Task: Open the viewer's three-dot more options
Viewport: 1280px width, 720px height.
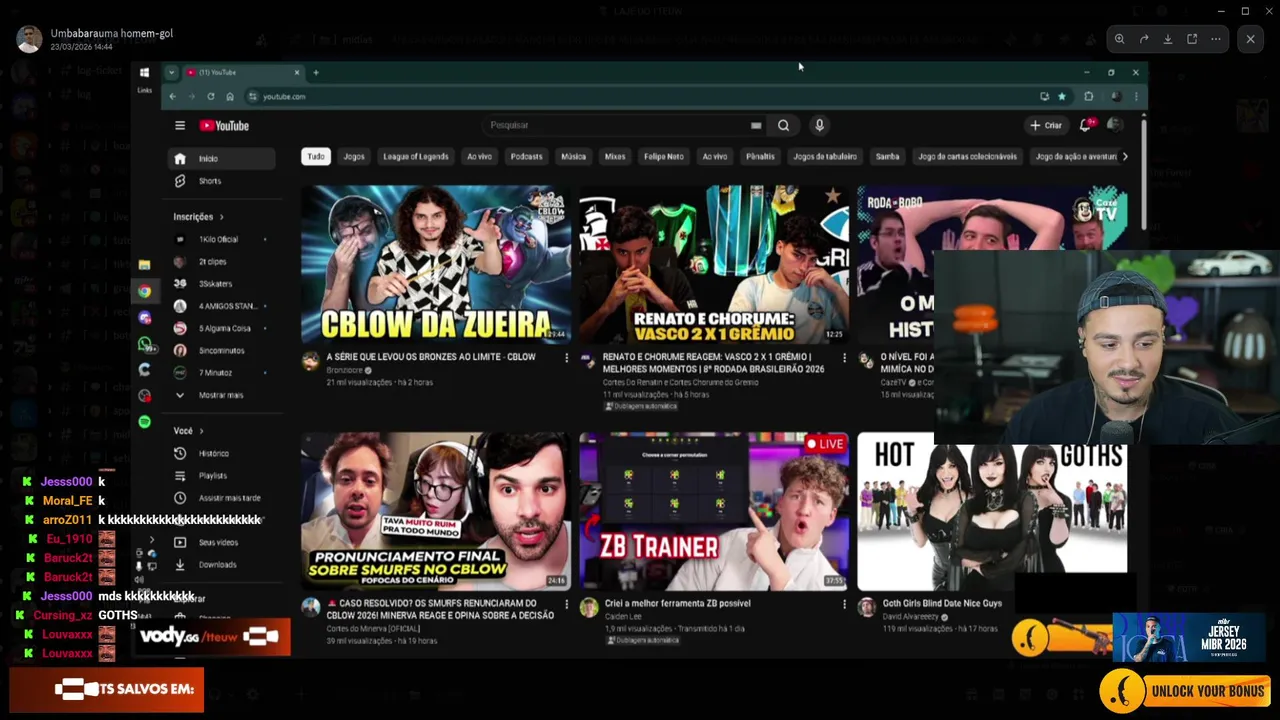Action: [1216, 39]
